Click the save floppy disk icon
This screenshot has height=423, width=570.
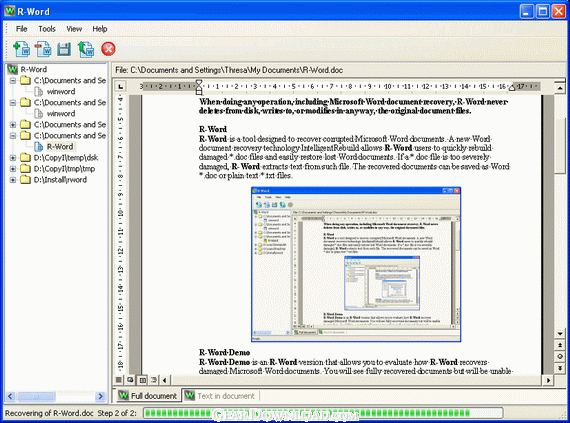pos(64,49)
